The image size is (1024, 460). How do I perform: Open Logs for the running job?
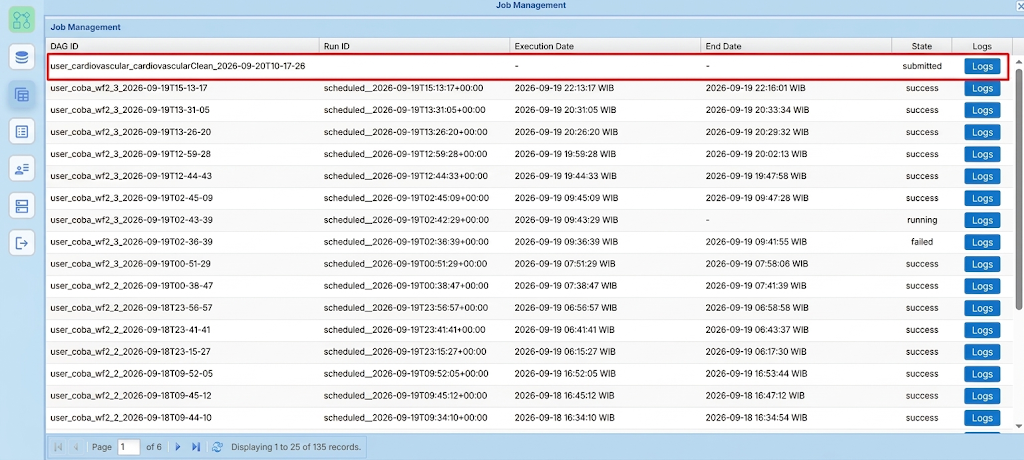tap(982, 220)
